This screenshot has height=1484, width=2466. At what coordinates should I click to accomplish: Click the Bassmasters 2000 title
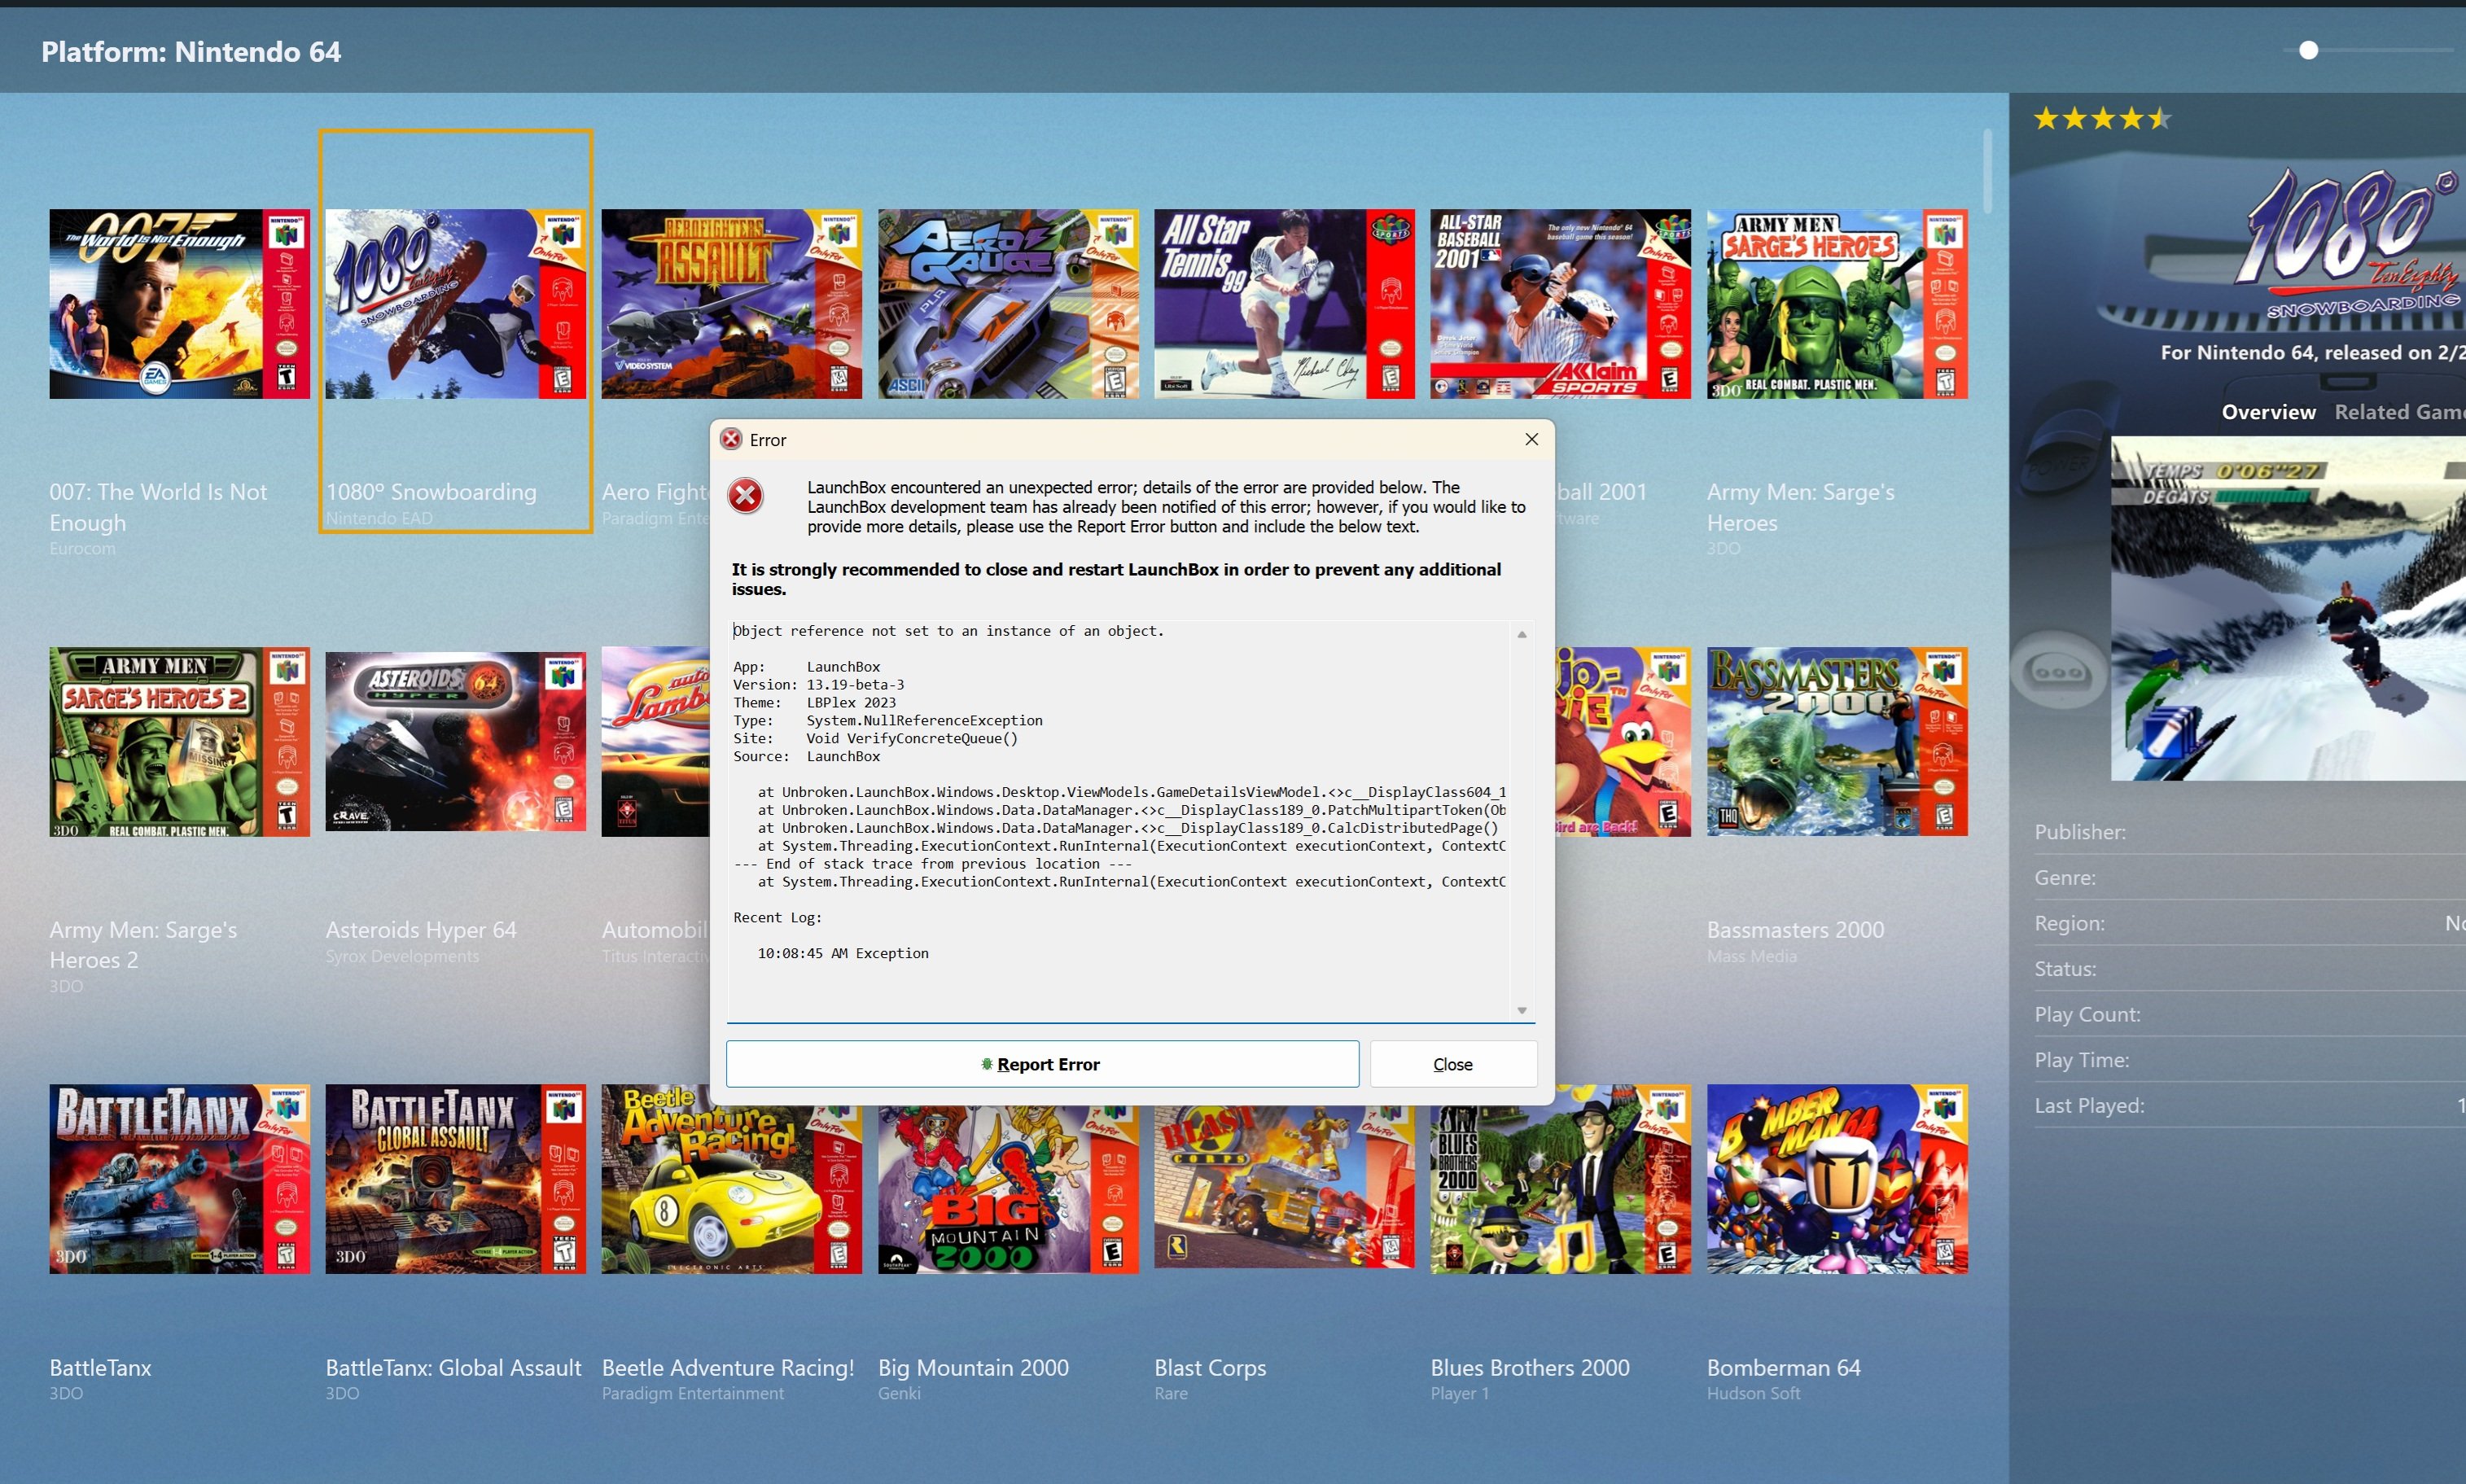pyautogui.click(x=1795, y=930)
